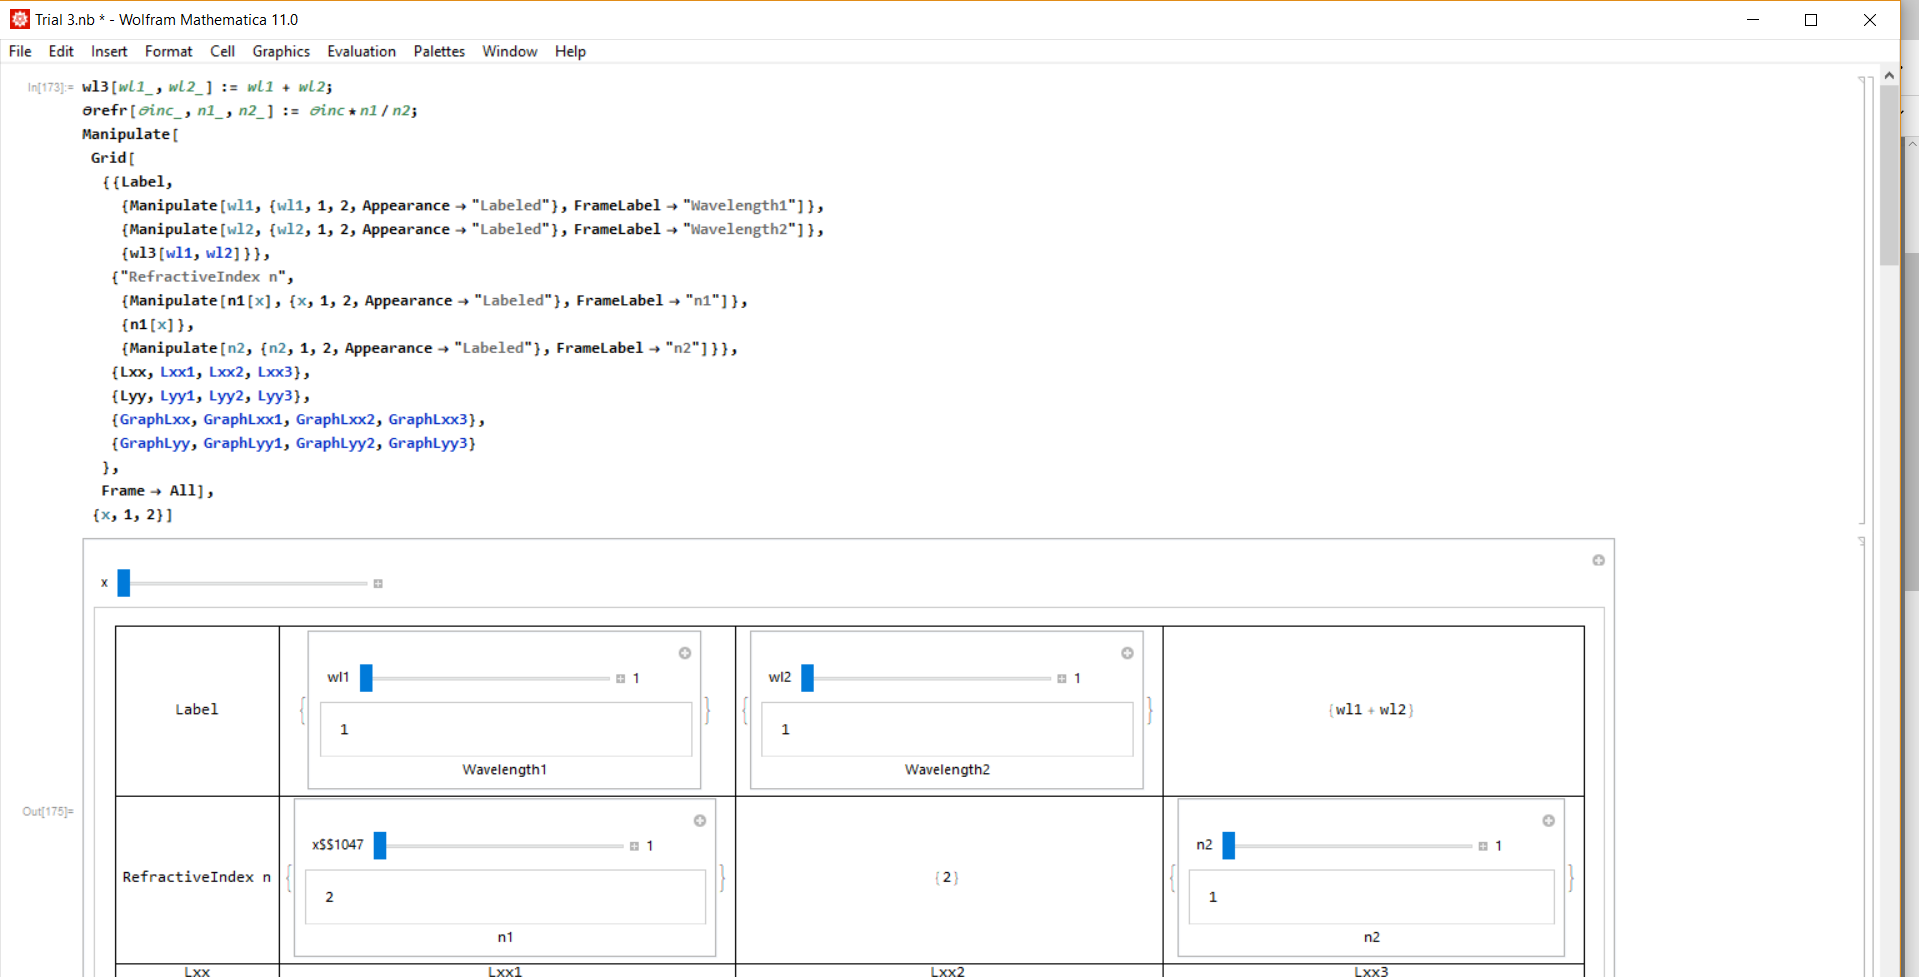Image resolution: width=1919 pixels, height=977 pixels.
Task: Expand x$$1047 slider controls with plus icon
Action: pyautogui.click(x=634, y=846)
